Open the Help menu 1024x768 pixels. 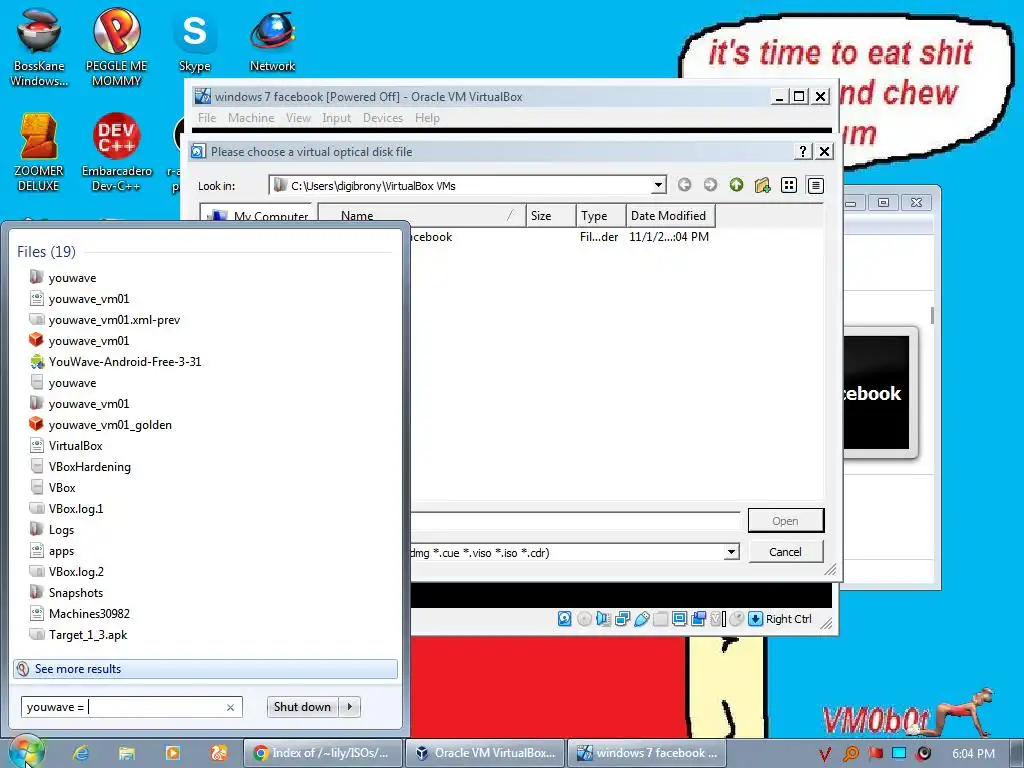coord(427,118)
